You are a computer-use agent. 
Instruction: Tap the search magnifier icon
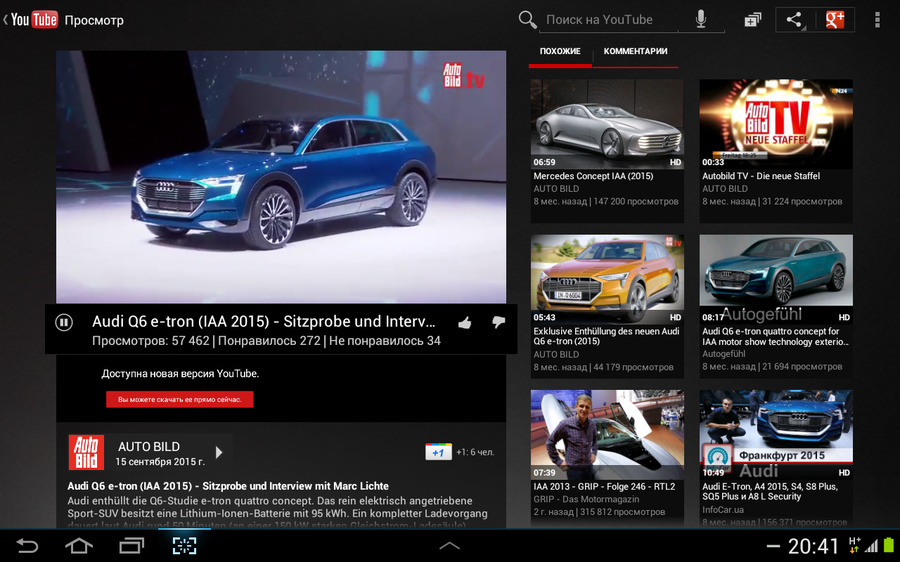[527, 20]
